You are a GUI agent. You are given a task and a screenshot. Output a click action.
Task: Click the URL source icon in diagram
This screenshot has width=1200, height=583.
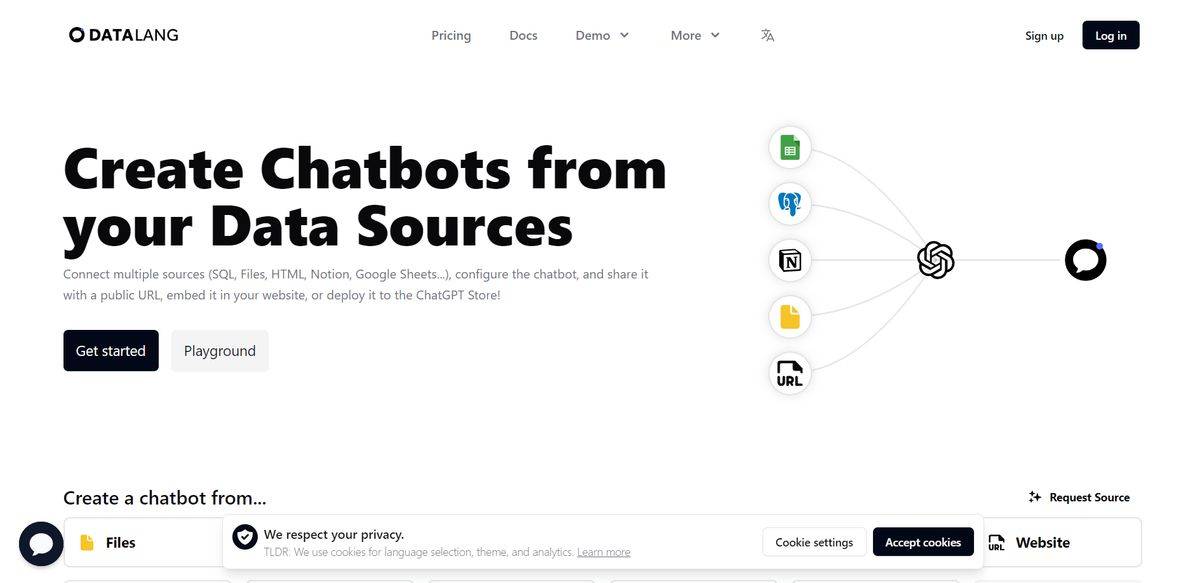(x=789, y=374)
